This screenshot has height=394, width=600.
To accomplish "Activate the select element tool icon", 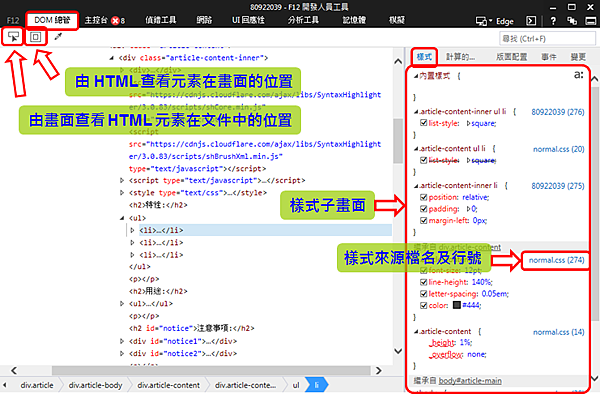I will 13,37.
